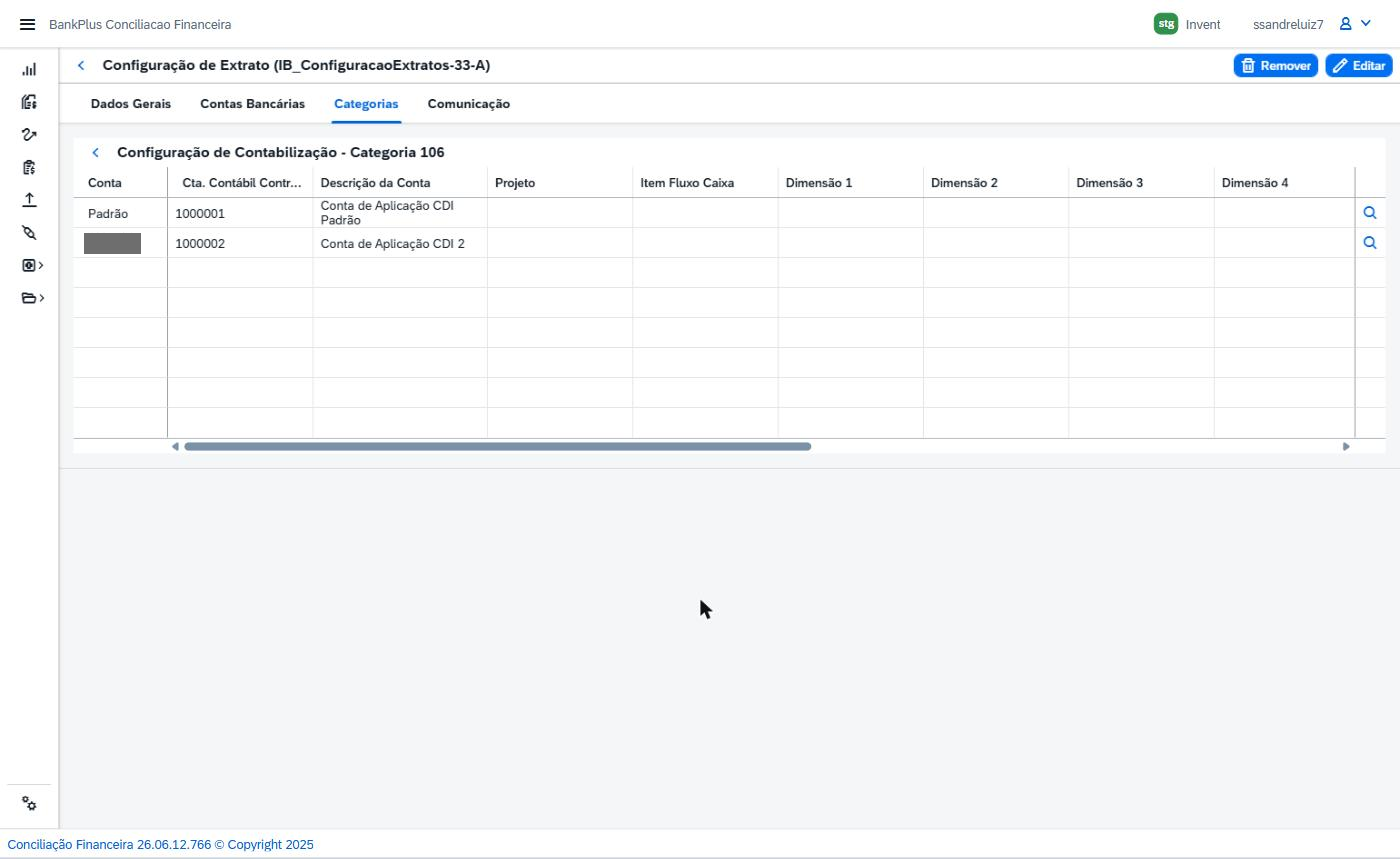Open the settings gears icon at sidebar bottom
The height and width of the screenshot is (859, 1400).
pos(29,804)
